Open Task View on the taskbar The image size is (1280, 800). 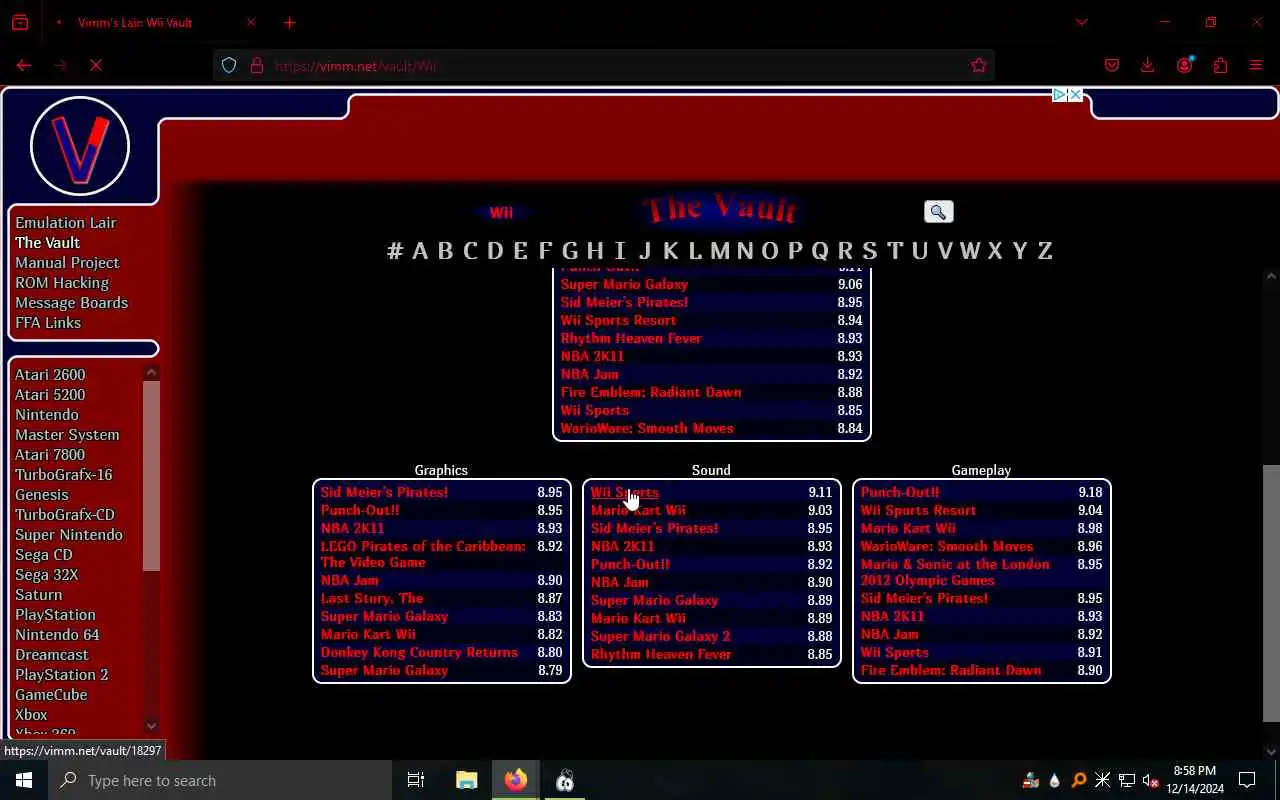(x=416, y=780)
